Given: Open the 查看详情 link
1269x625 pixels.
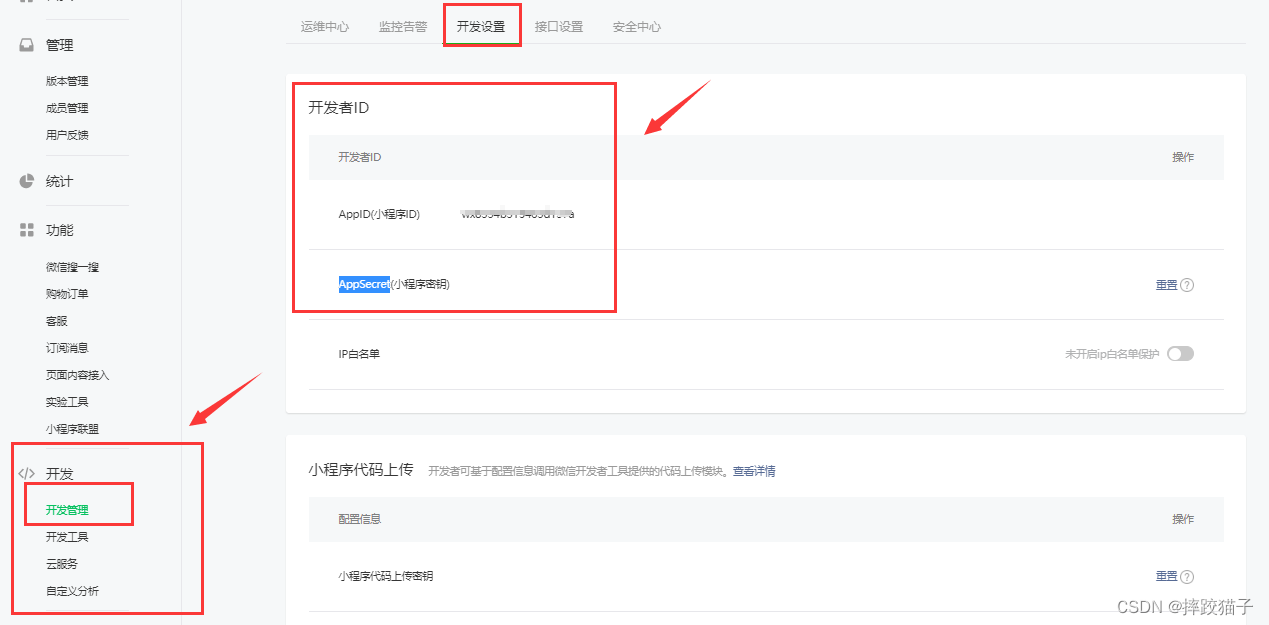Looking at the screenshot, I should click(x=754, y=471).
